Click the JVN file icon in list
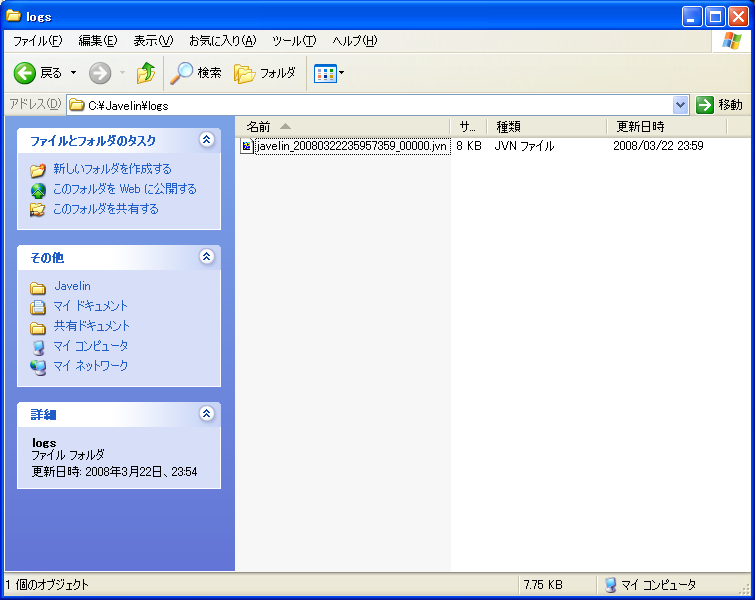 tap(247, 146)
